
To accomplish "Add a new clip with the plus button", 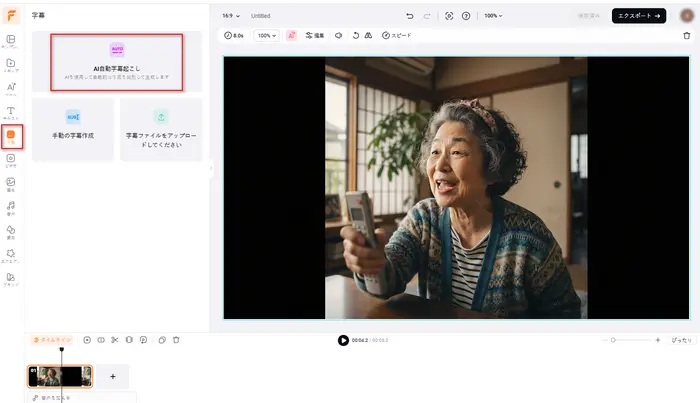I will pyautogui.click(x=112, y=376).
